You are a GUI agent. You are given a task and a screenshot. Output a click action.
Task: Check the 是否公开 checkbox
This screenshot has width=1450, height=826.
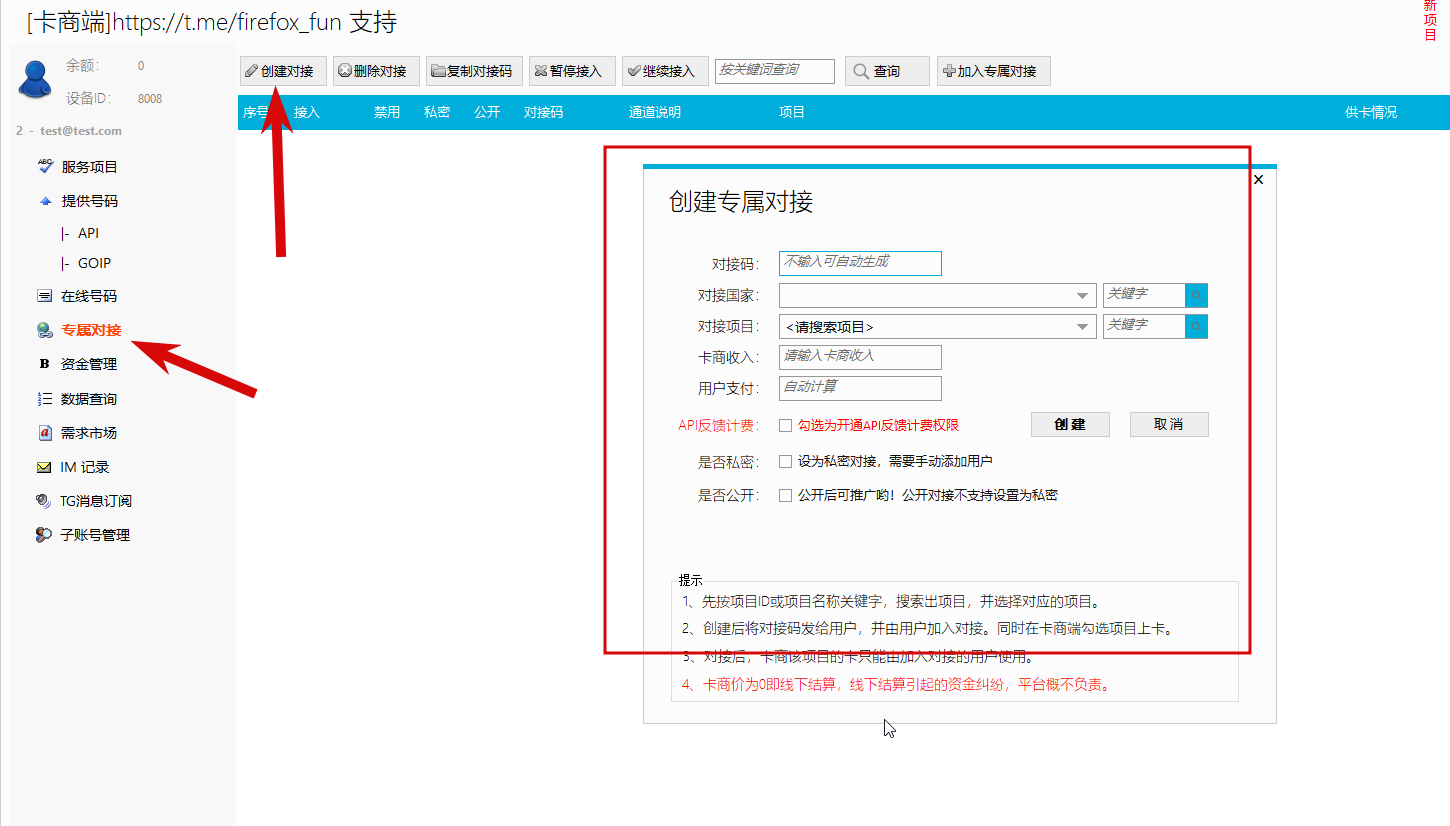click(786, 495)
